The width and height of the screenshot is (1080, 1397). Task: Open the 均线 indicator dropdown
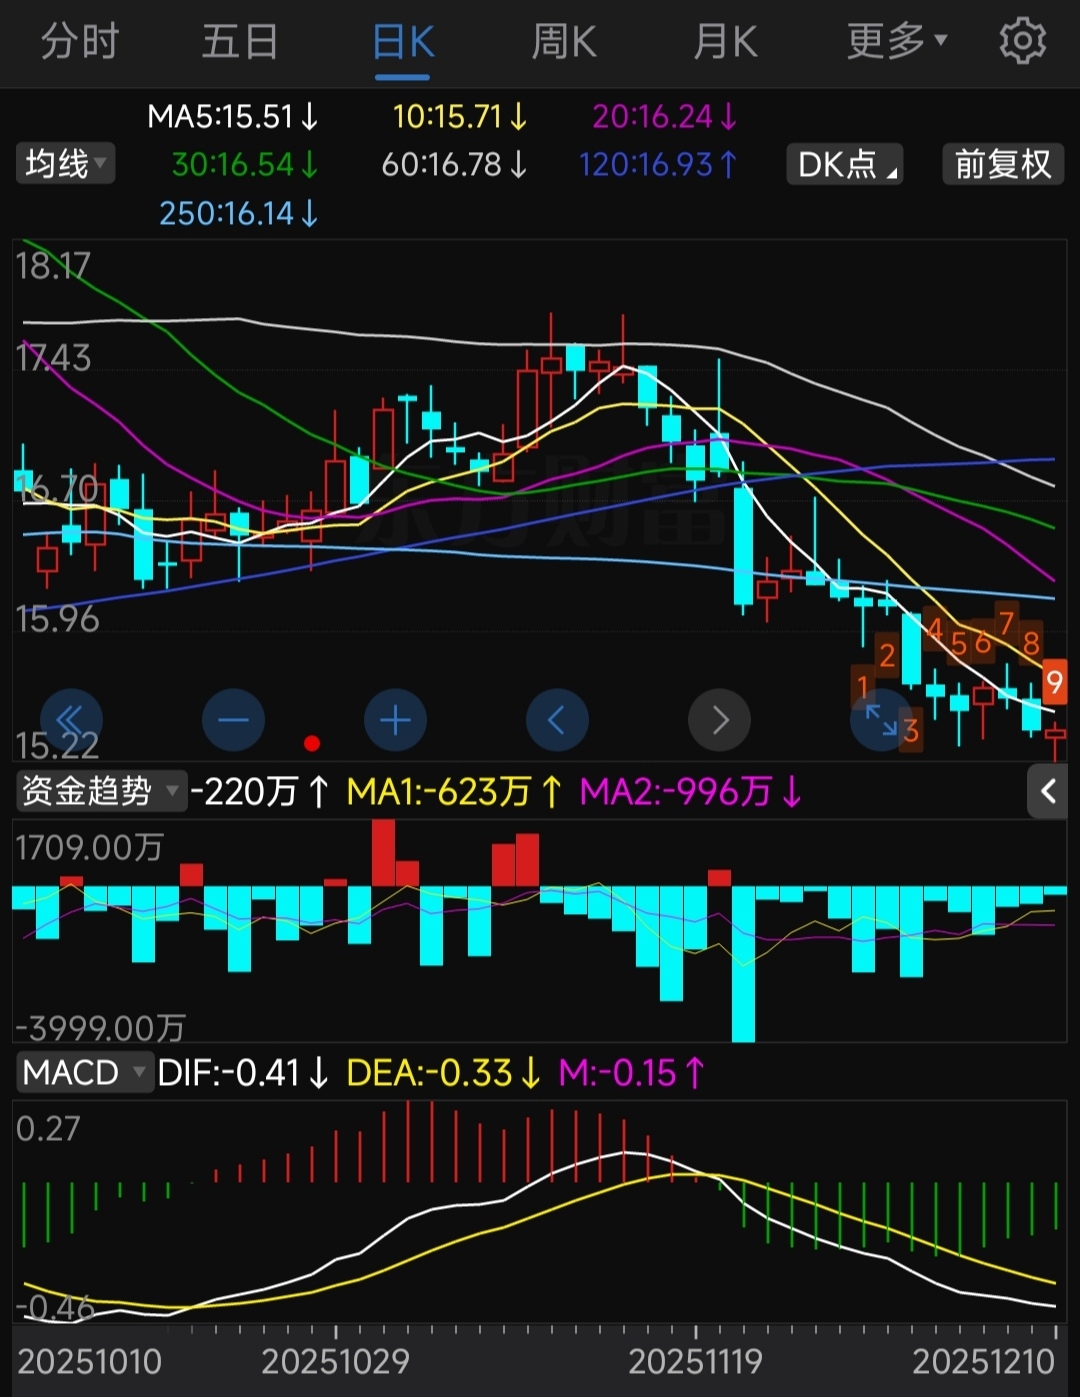[x=65, y=163]
